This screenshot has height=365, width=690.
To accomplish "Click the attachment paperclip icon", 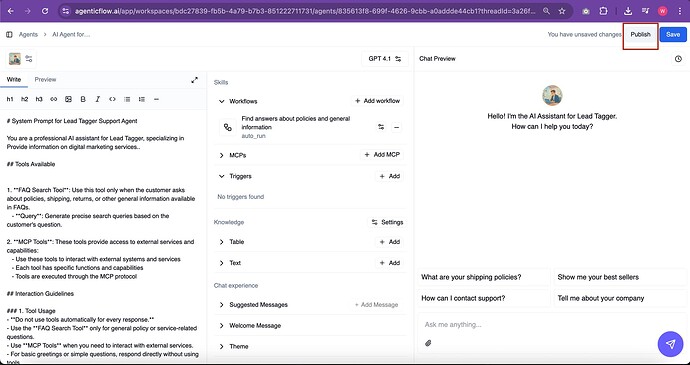I will 428,343.
